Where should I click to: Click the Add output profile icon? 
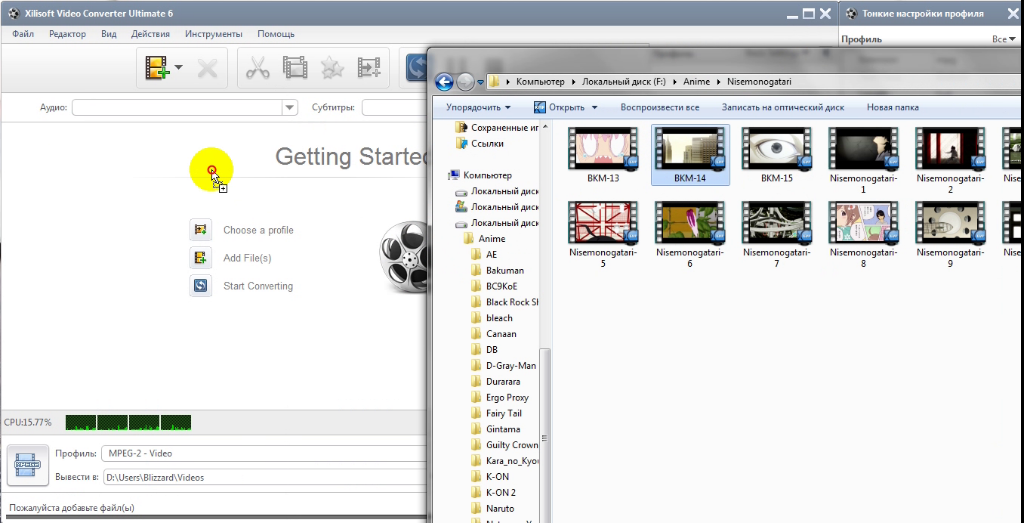pos(369,67)
